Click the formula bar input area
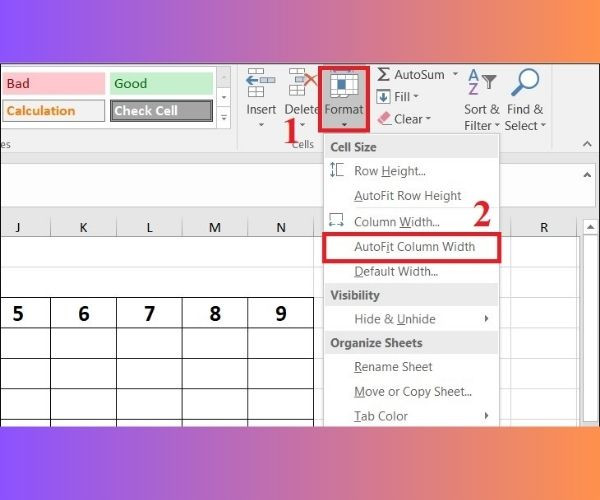Viewport: 600px width, 500px height. point(163,186)
